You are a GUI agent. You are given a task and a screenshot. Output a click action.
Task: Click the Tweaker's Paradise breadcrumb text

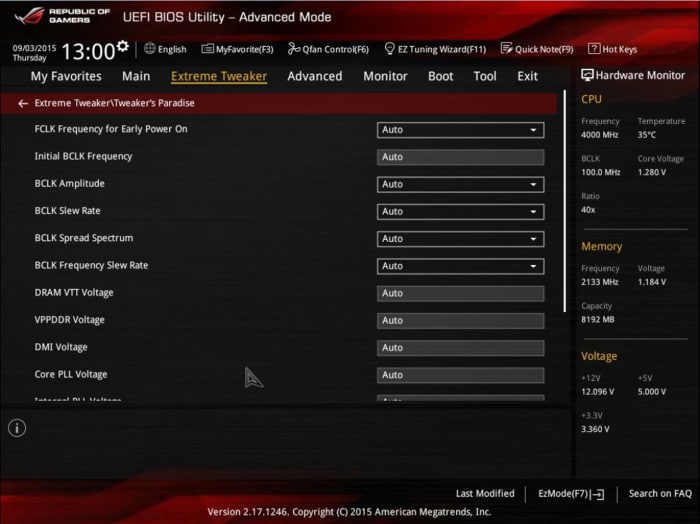155,103
